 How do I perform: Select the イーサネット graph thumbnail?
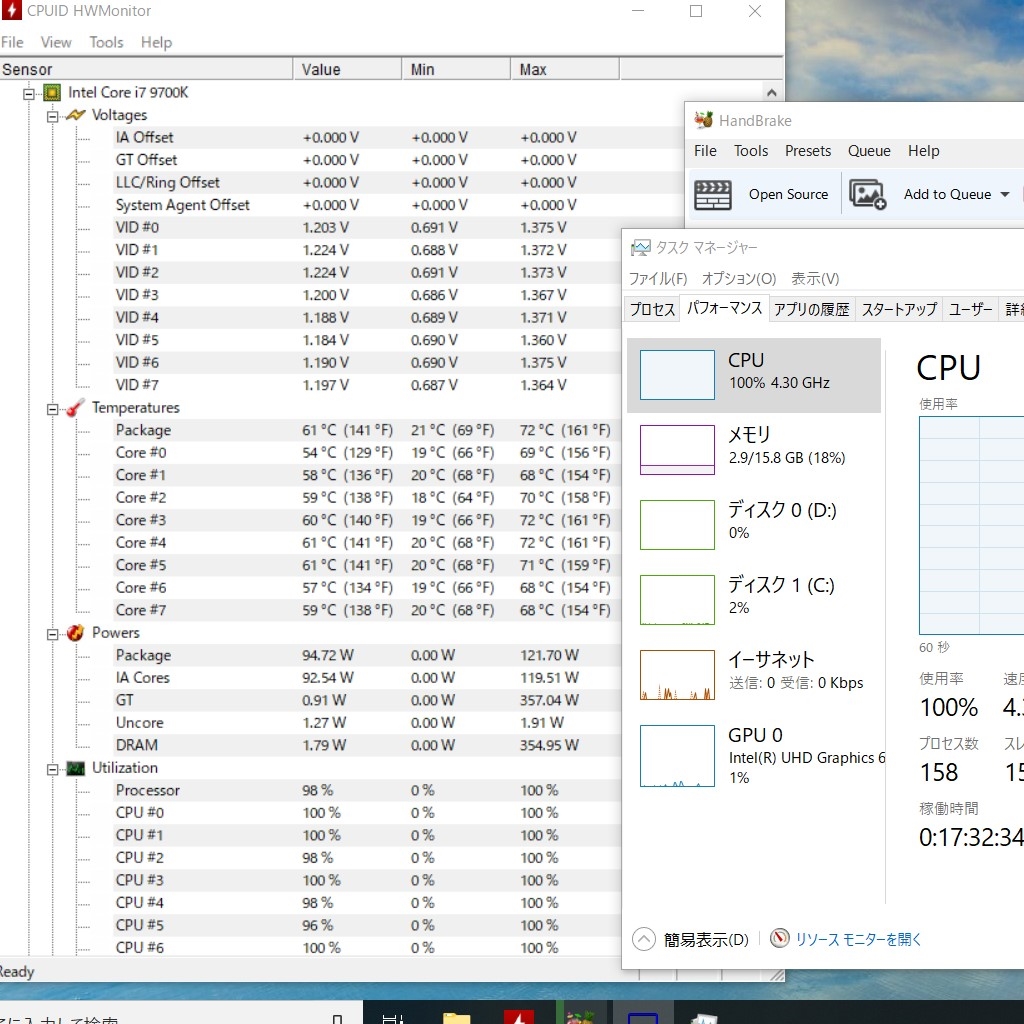pos(677,675)
